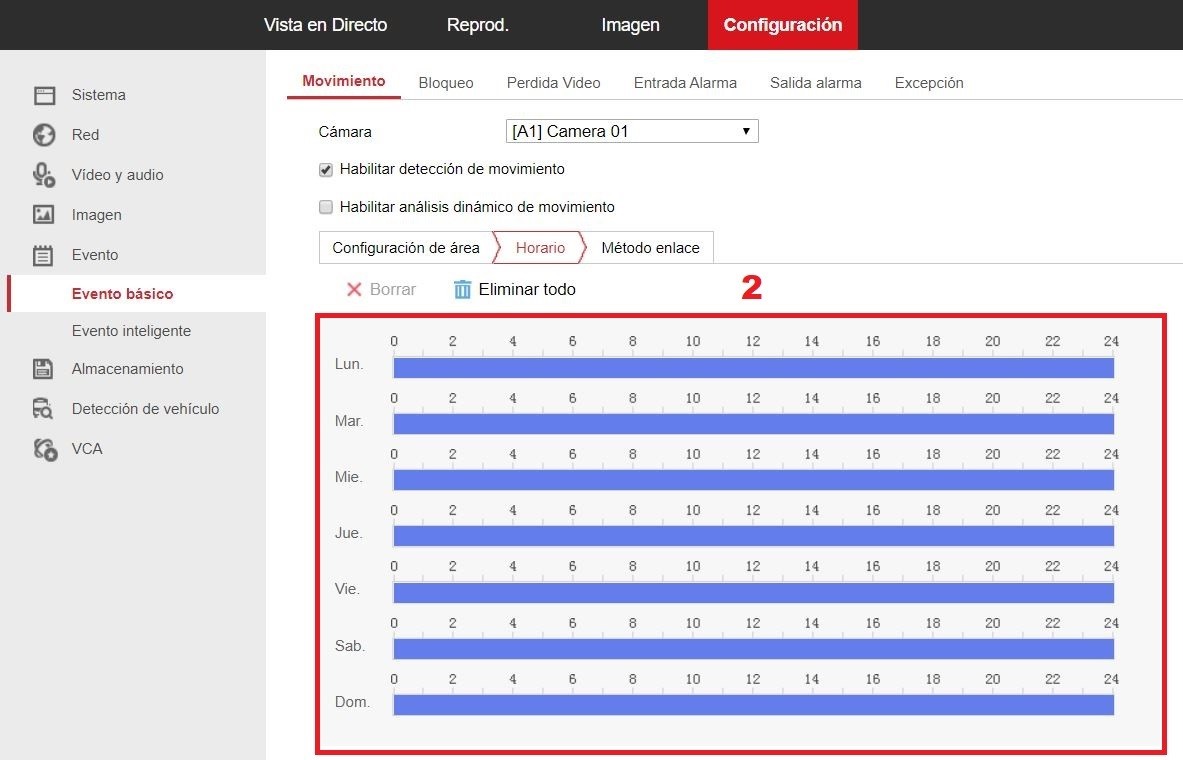Enable análisis dinámico de movimiento checkbox
The width and height of the screenshot is (1183, 760).
click(x=326, y=207)
